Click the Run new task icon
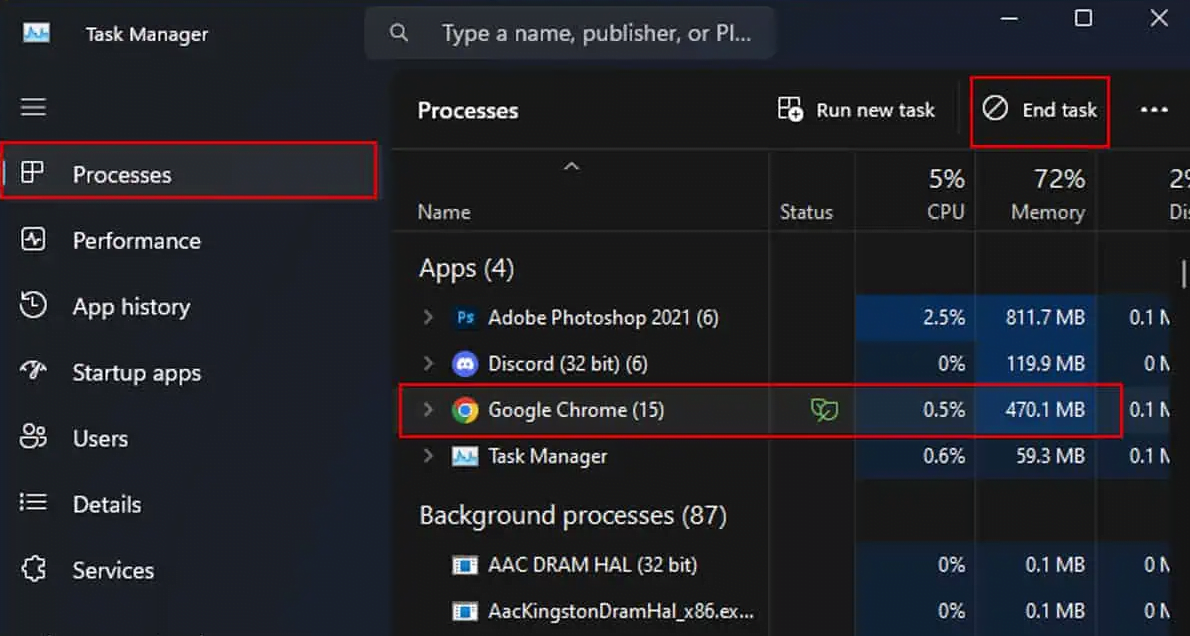1190x636 pixels. tap(791, 109)
